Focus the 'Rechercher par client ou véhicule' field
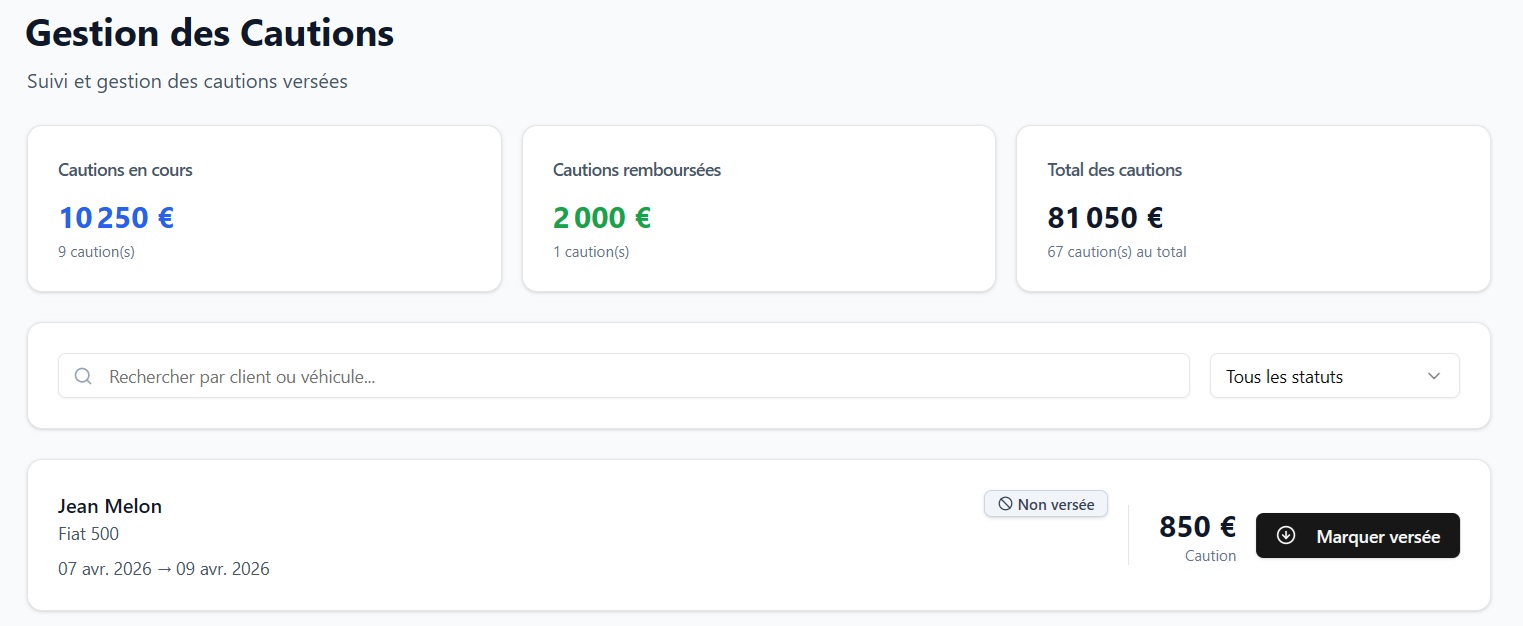 (x=640, y=376)
